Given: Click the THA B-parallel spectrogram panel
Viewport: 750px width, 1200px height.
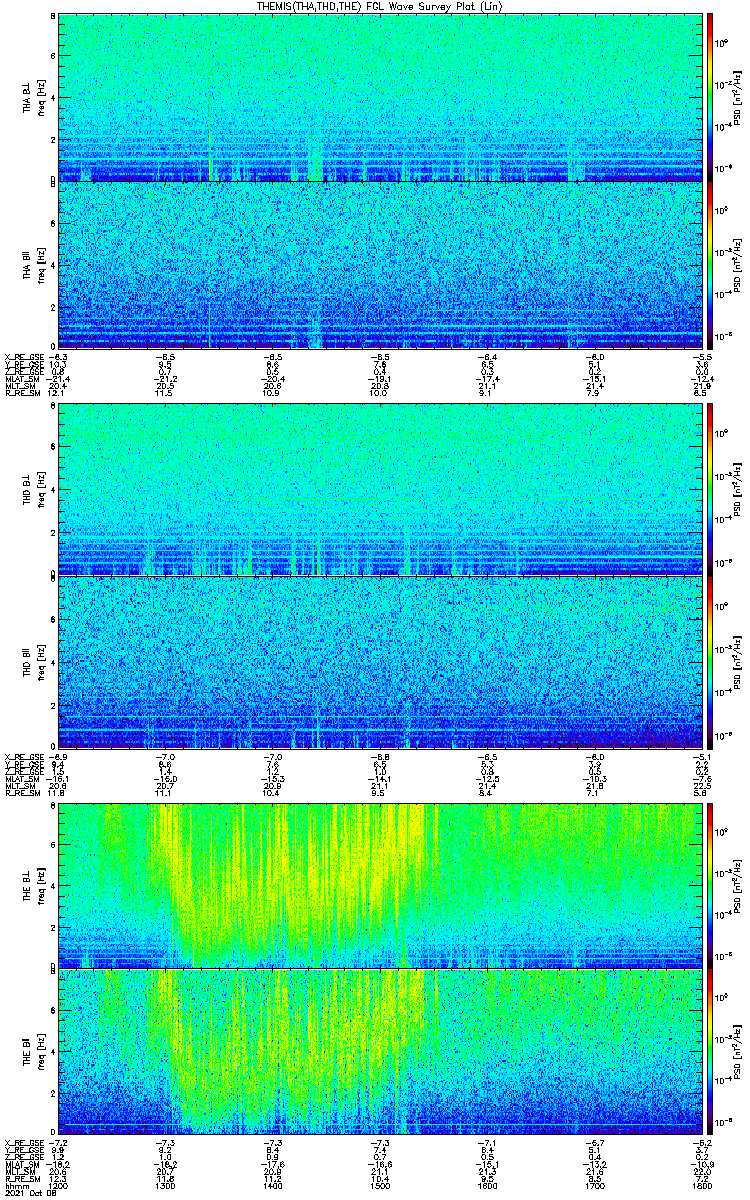Looking at the screenshot, I should coord(381,265).
